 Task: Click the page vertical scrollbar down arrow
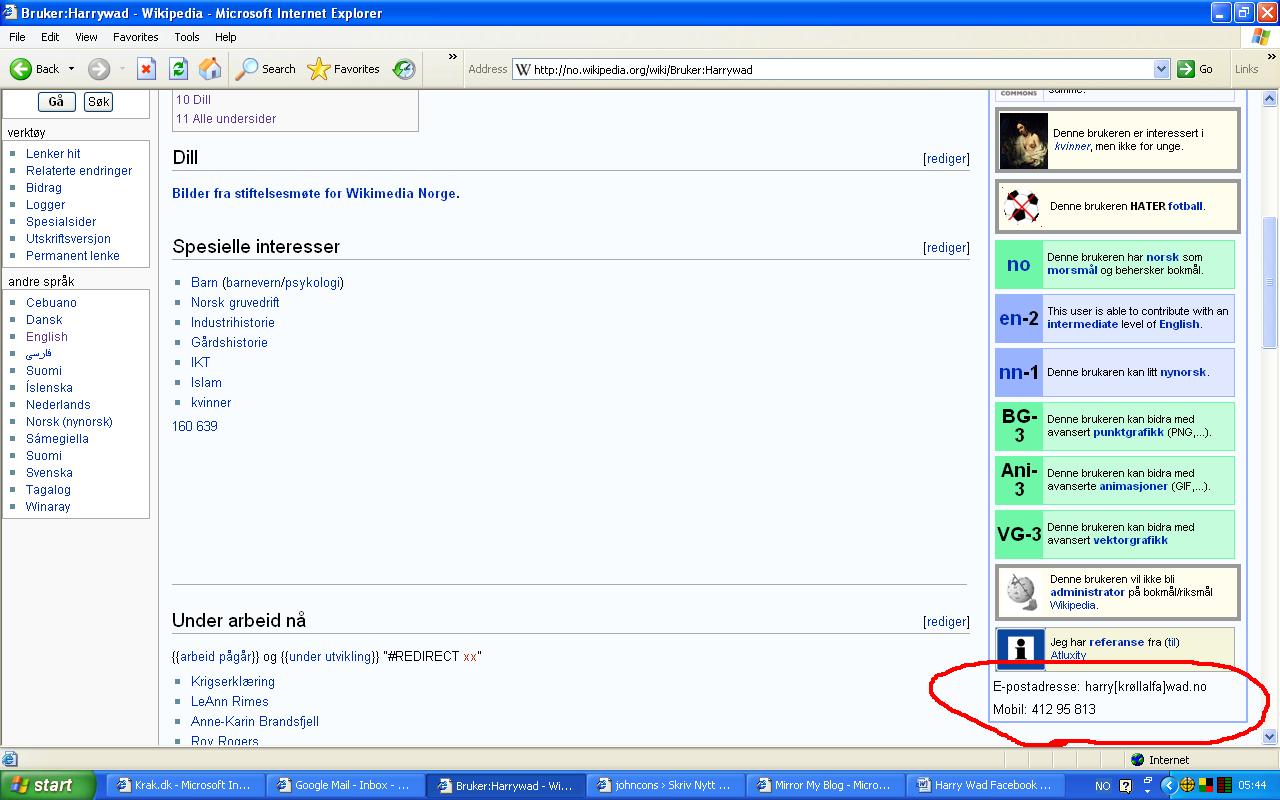point(1270,737)
